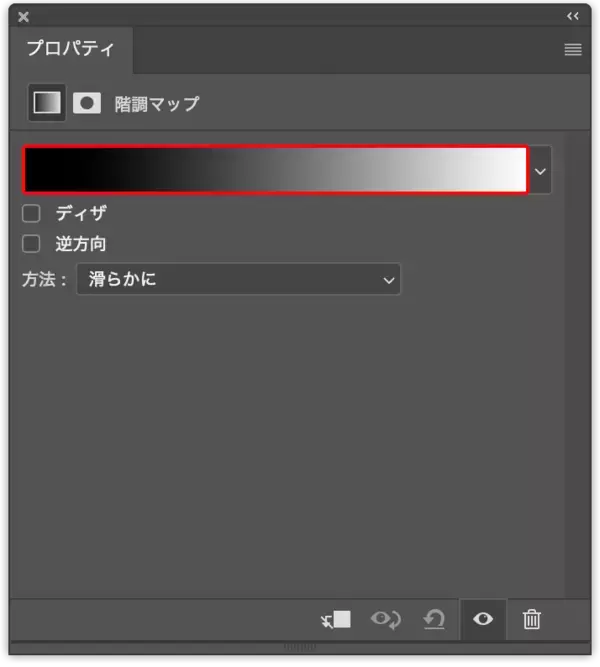The width and height of the screenshot is (600, 667).
Task: Select the gradient map adjustment icon
Action: click(x=47, y=103)
